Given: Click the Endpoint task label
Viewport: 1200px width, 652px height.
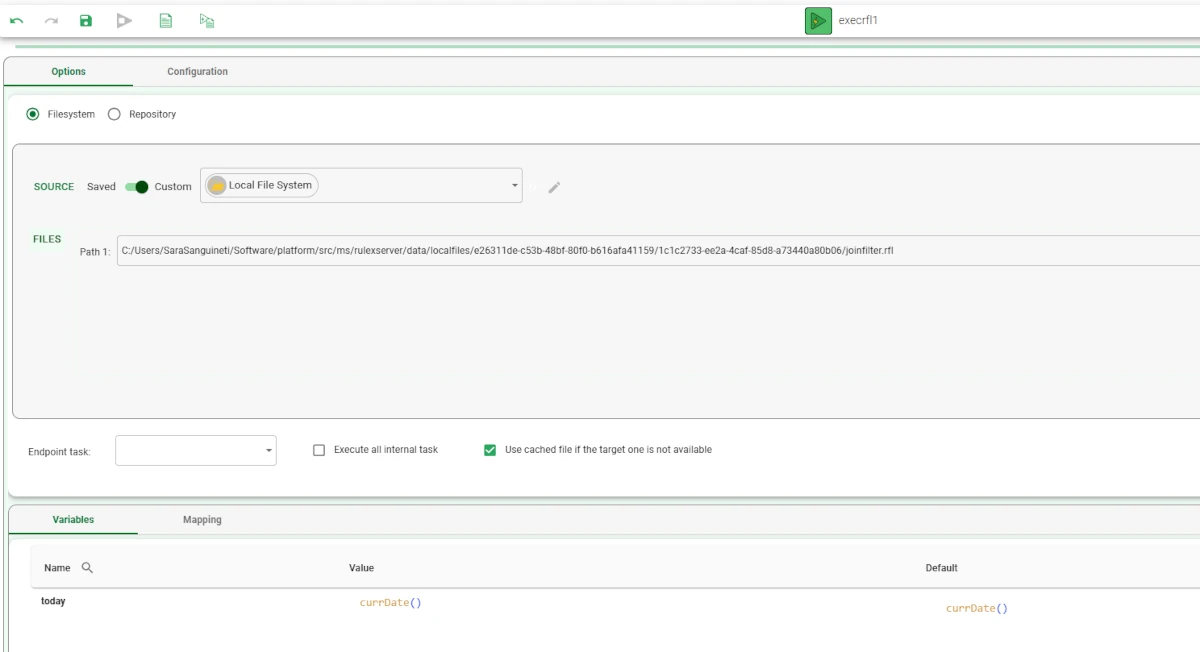Looking at the screenshot, I should point(59,452).
